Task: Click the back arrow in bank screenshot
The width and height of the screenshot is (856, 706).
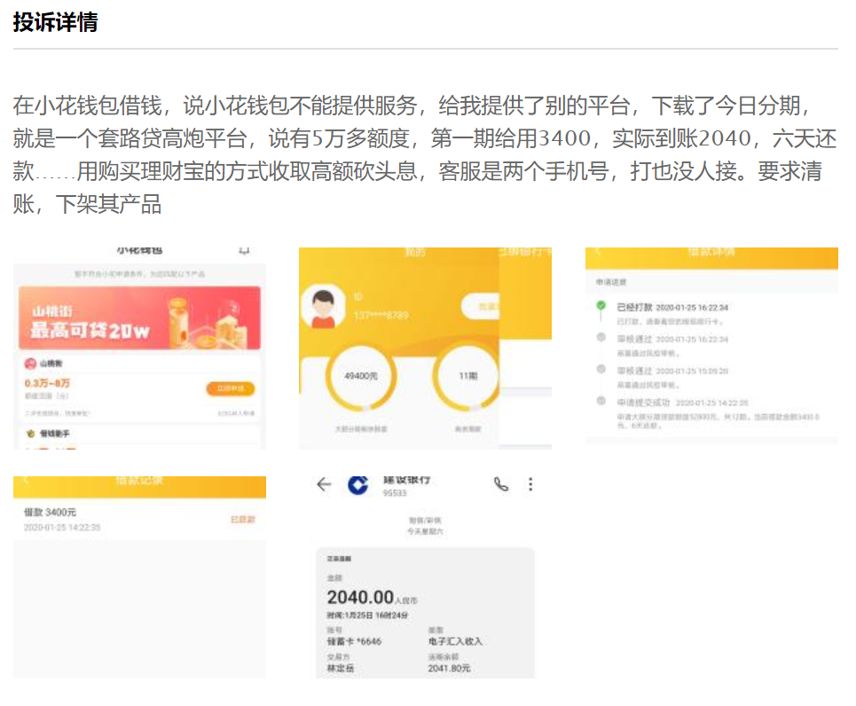Action: (x=324, y=484)
